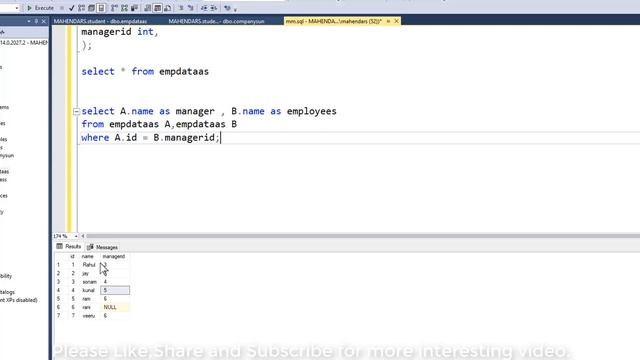
Task: Click the editor horizontal scrollbar track
Action: pos(363,236)
